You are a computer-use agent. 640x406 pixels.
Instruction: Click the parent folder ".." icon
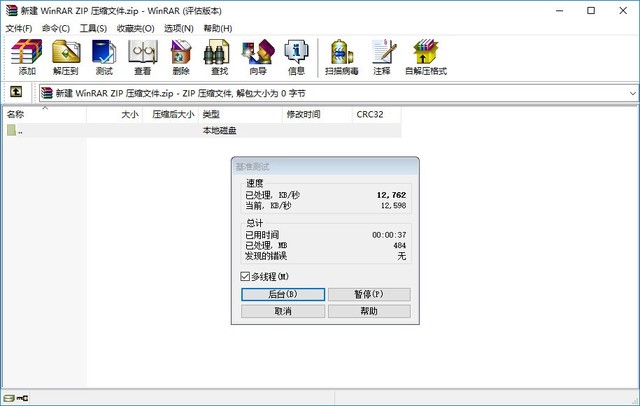click(11, 130)
